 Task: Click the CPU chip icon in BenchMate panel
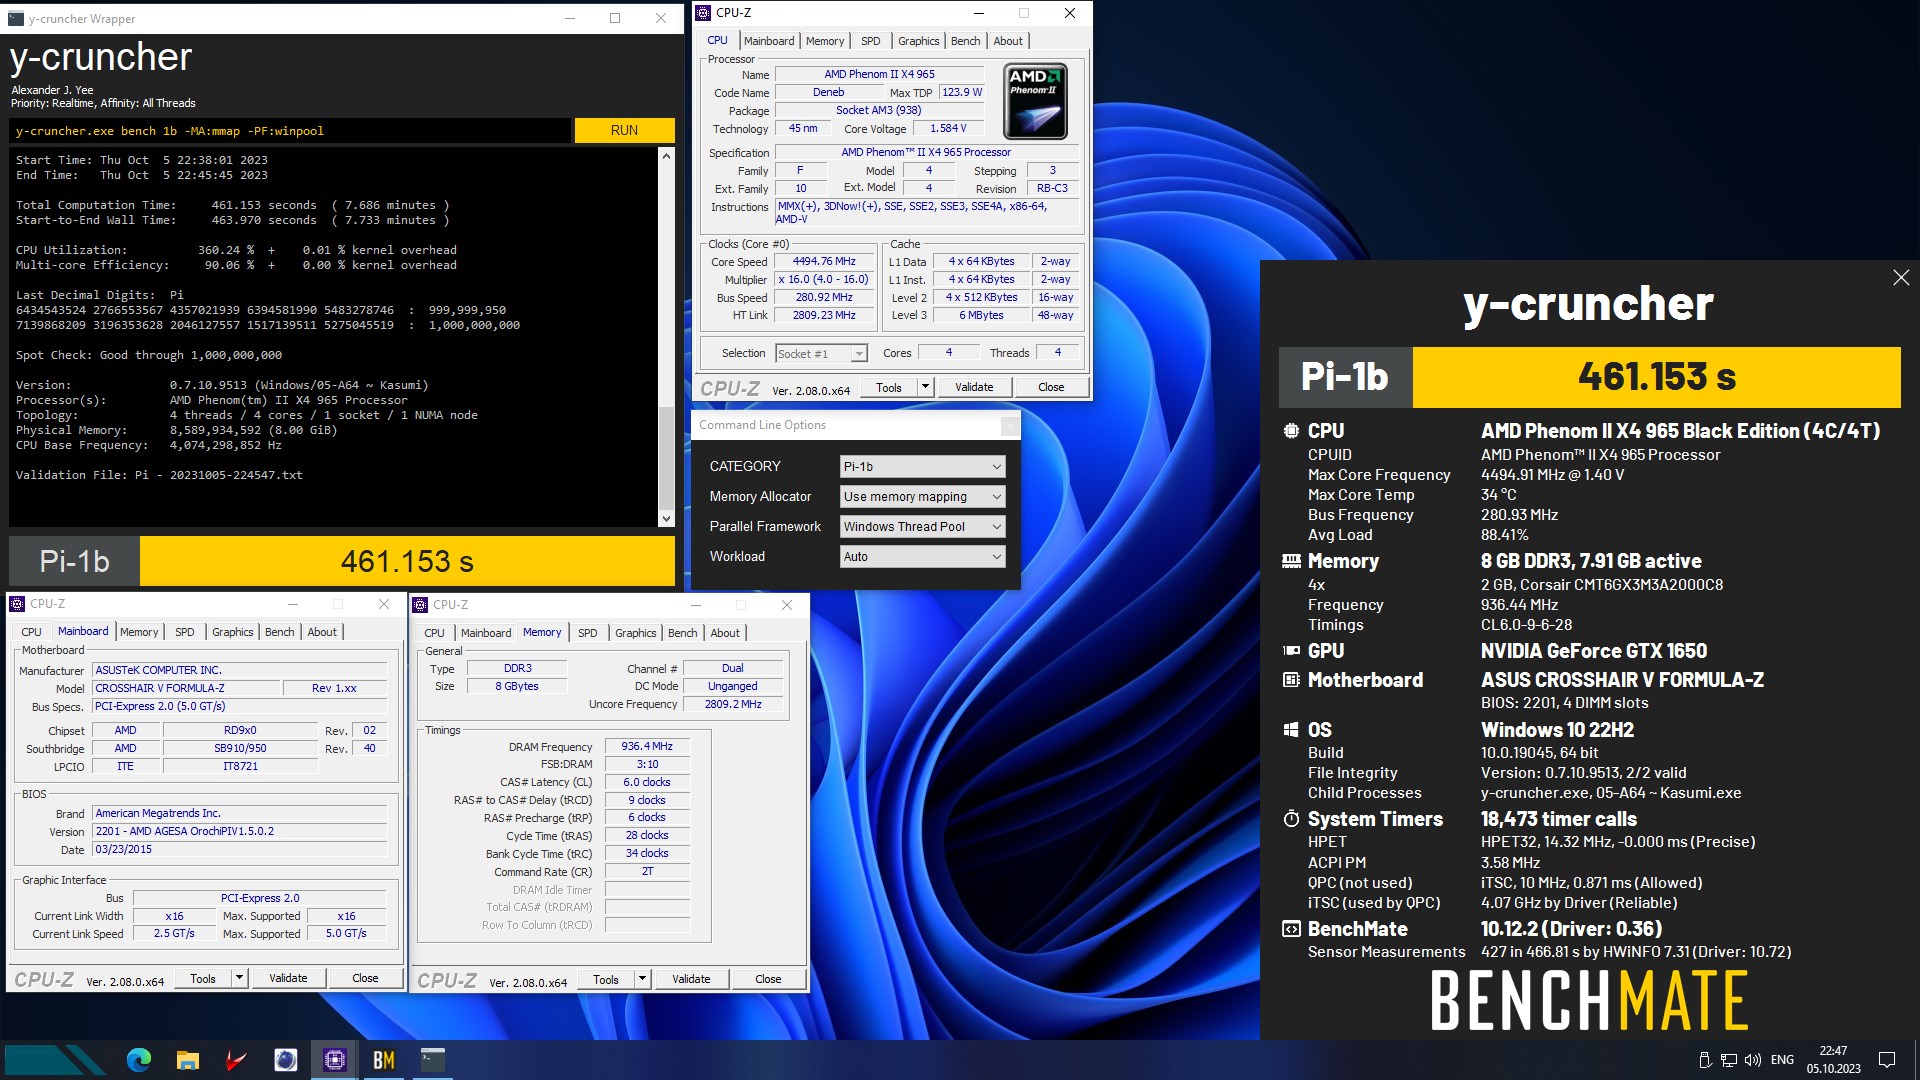pos(1291,431)
